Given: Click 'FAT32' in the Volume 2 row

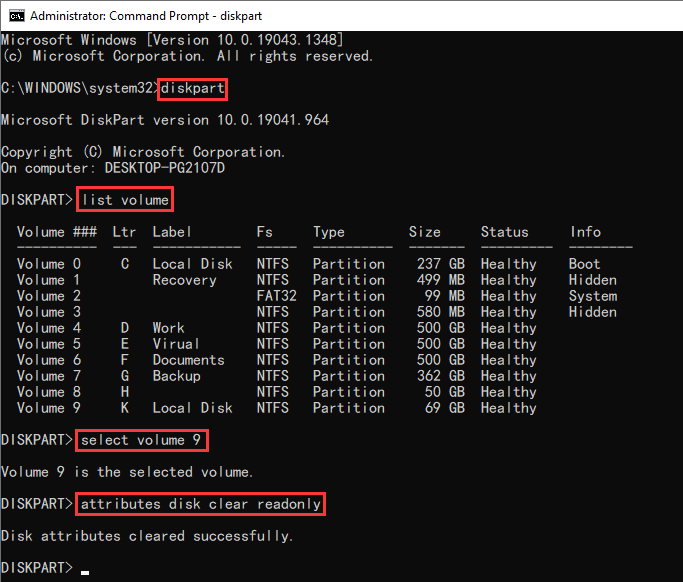Looking at the screenshot, I should coord(276,296).
